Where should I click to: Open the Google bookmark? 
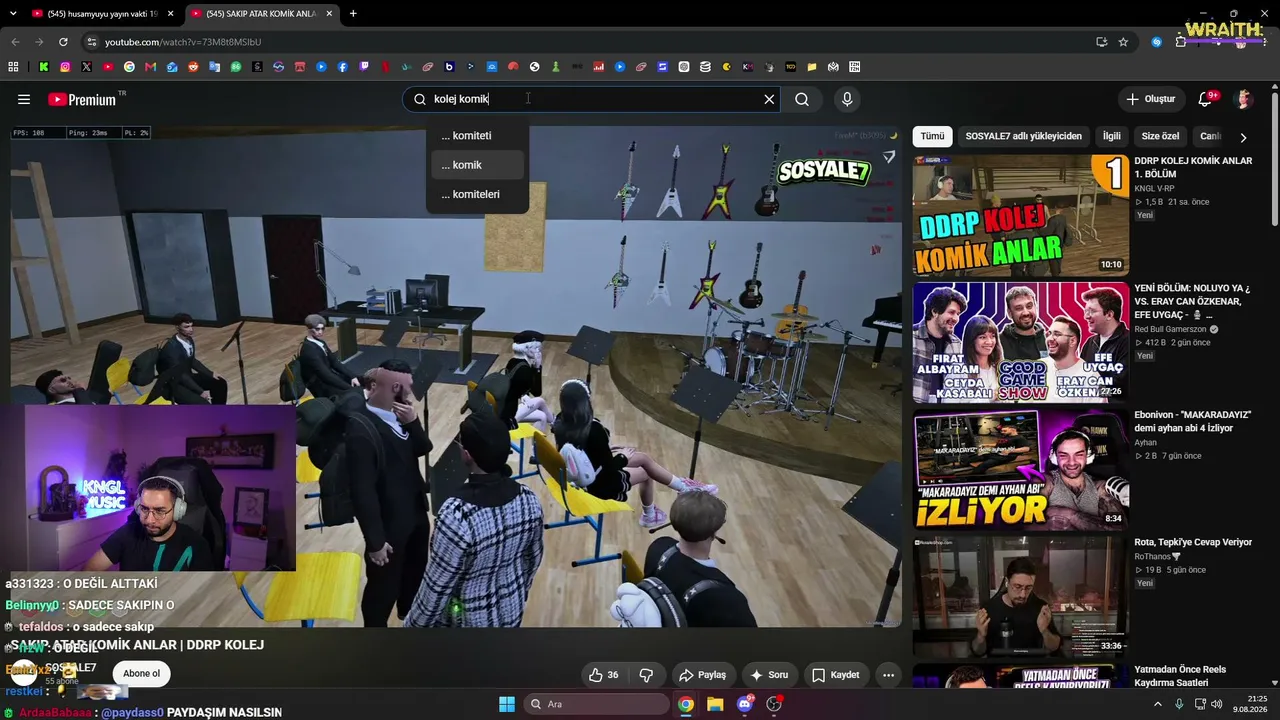tap(129, 67)
